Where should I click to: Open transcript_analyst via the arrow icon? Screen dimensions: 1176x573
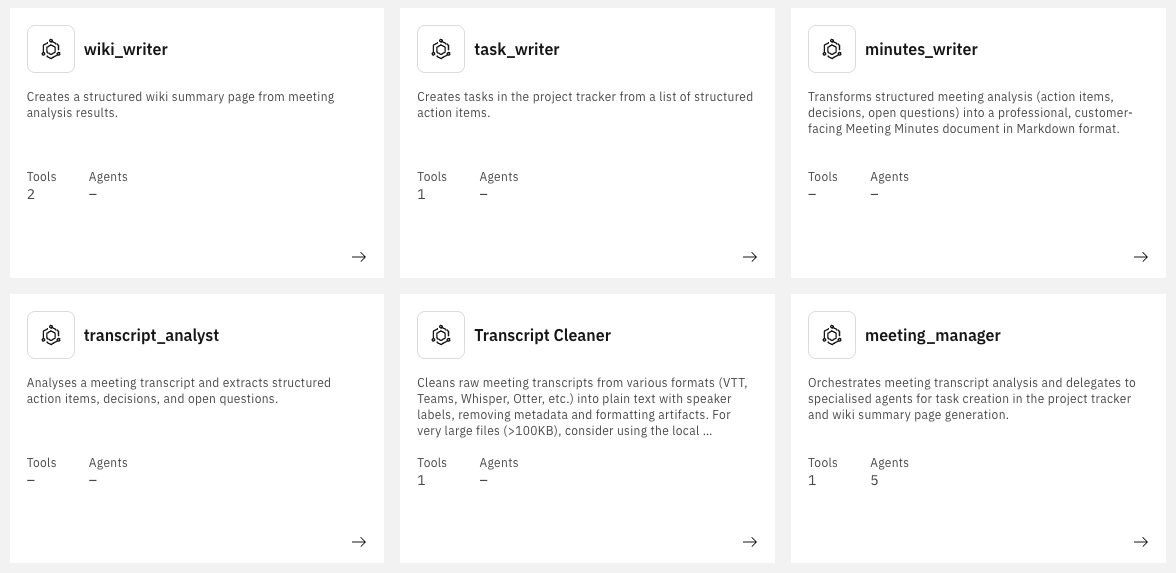point(359,542)
